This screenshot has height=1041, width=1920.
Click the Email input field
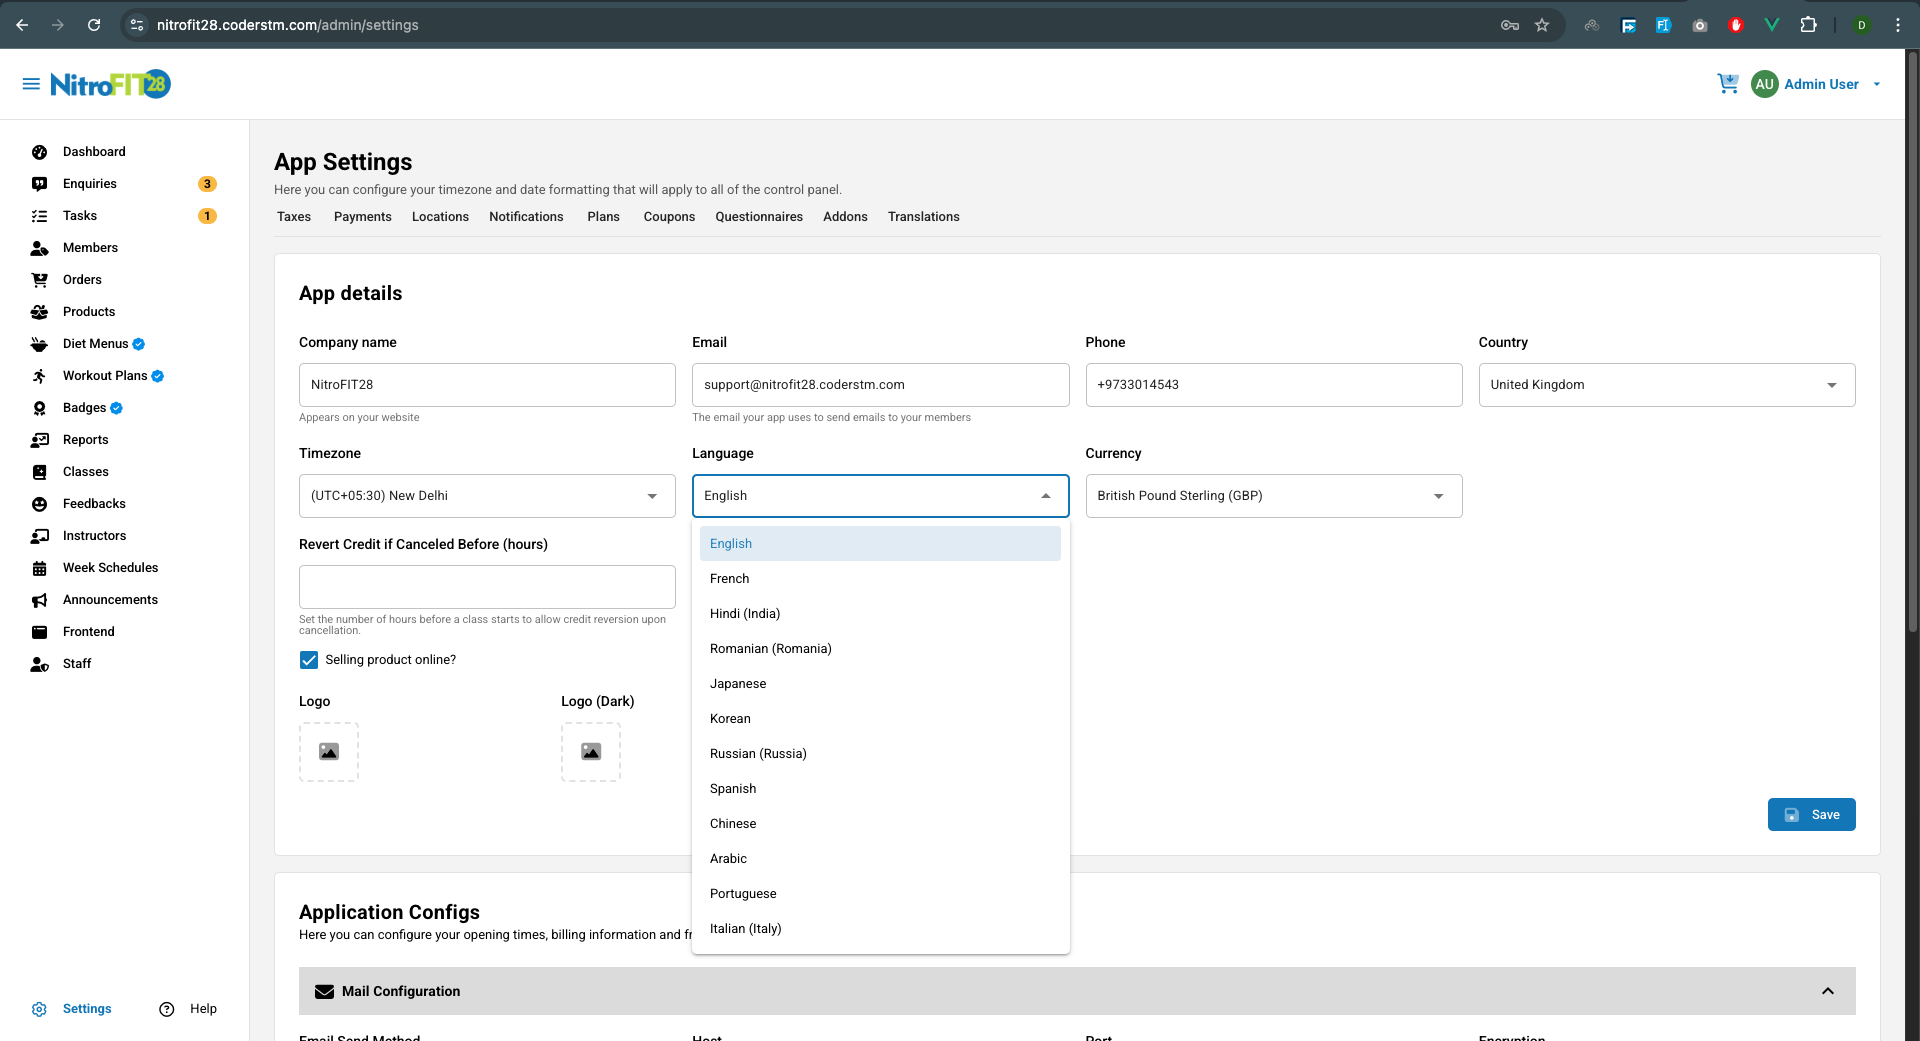[880, 385]
